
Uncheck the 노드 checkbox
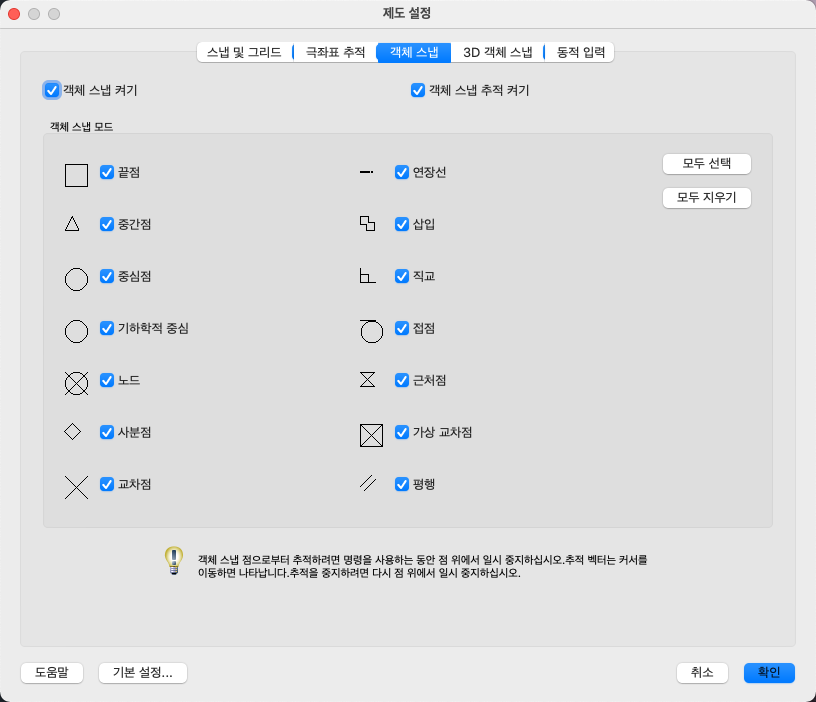[107, 380]
